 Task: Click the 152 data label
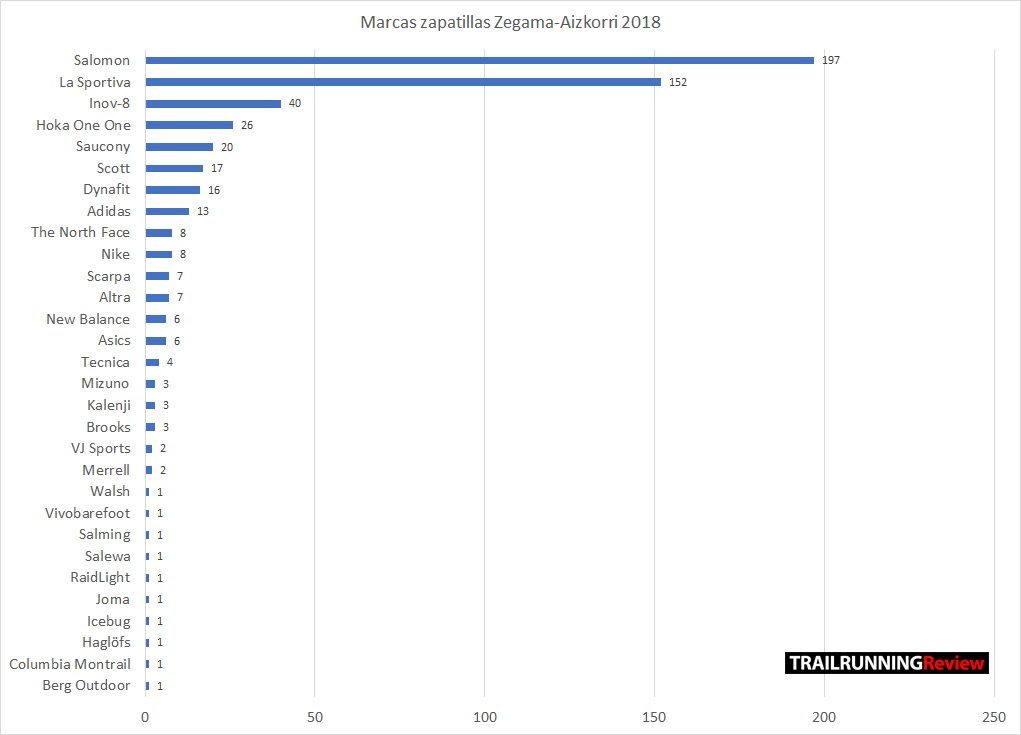(678, 82)
